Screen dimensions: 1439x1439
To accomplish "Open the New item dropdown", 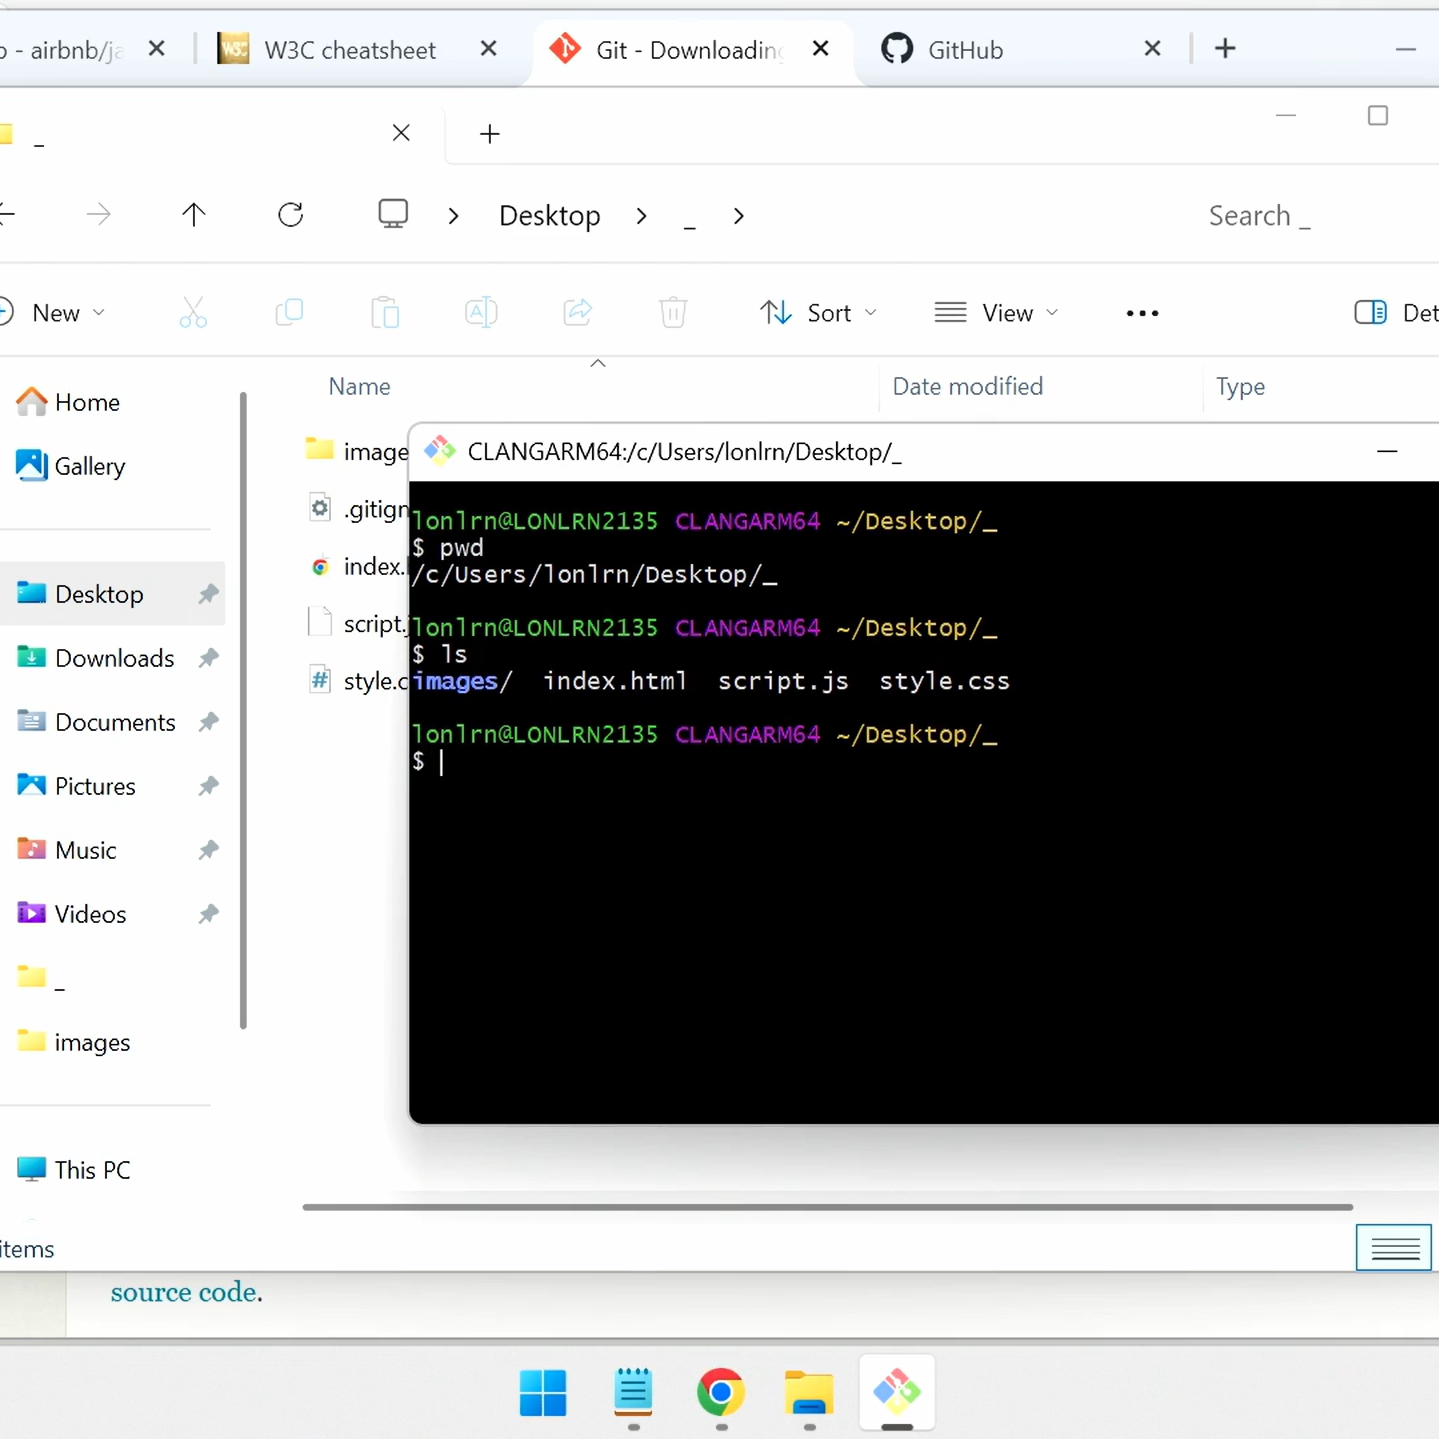I will click(x=55, y=313).
